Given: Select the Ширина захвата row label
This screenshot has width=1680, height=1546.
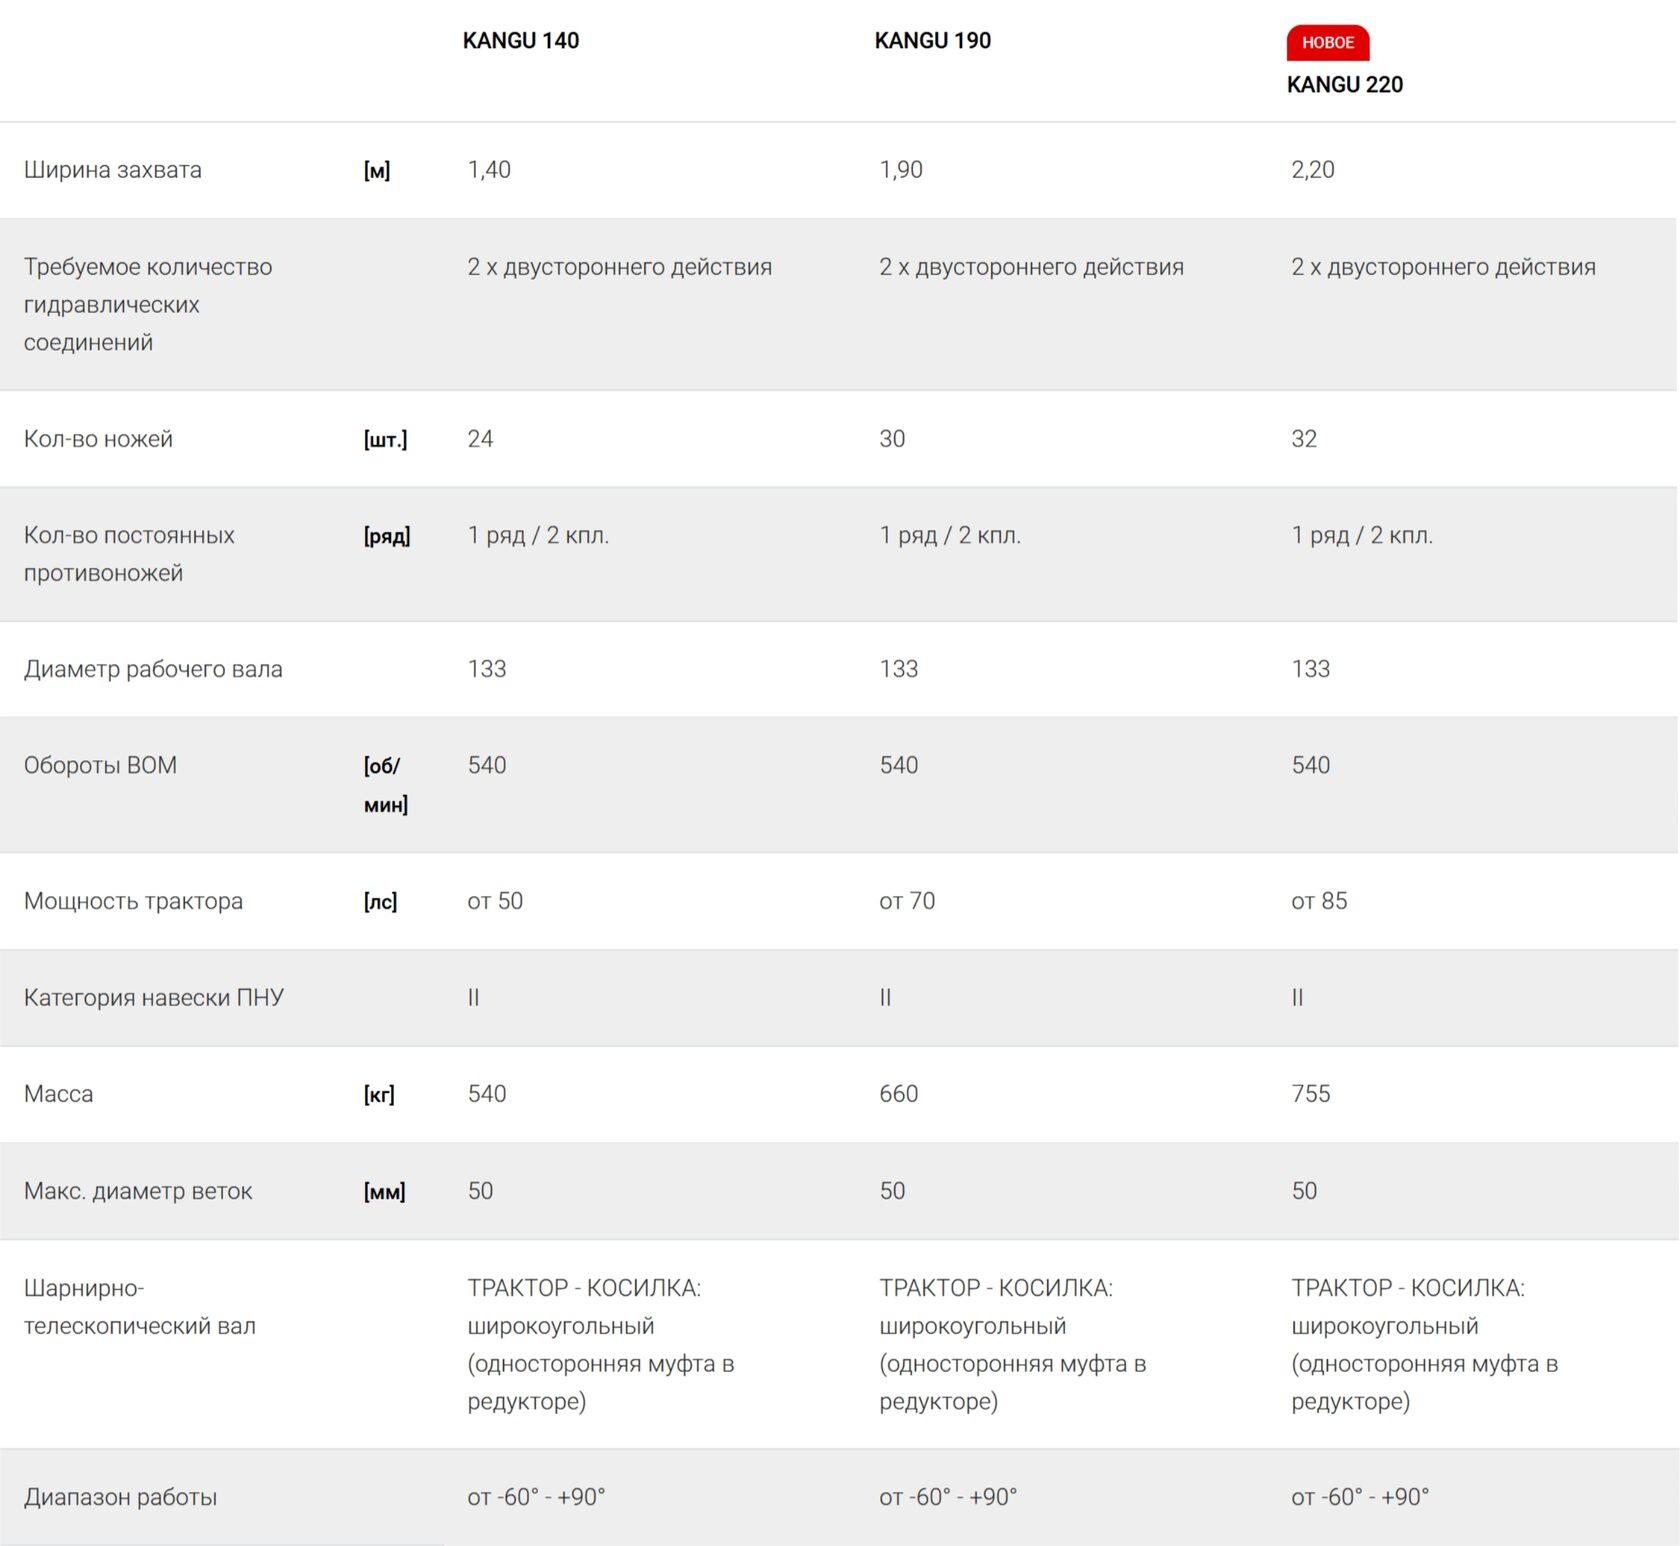Looking at the screenshot, I should [x=113, y=170].
